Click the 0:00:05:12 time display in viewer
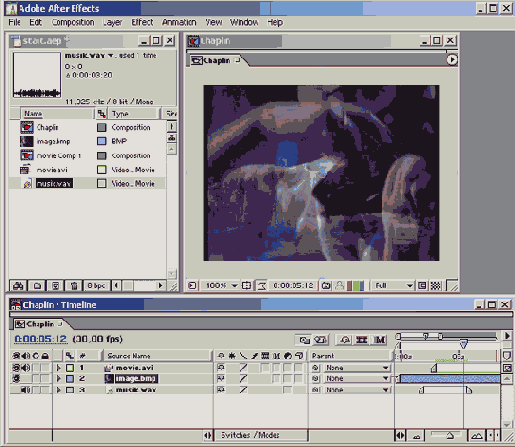 pyautogui.click(x=293, y=286)
